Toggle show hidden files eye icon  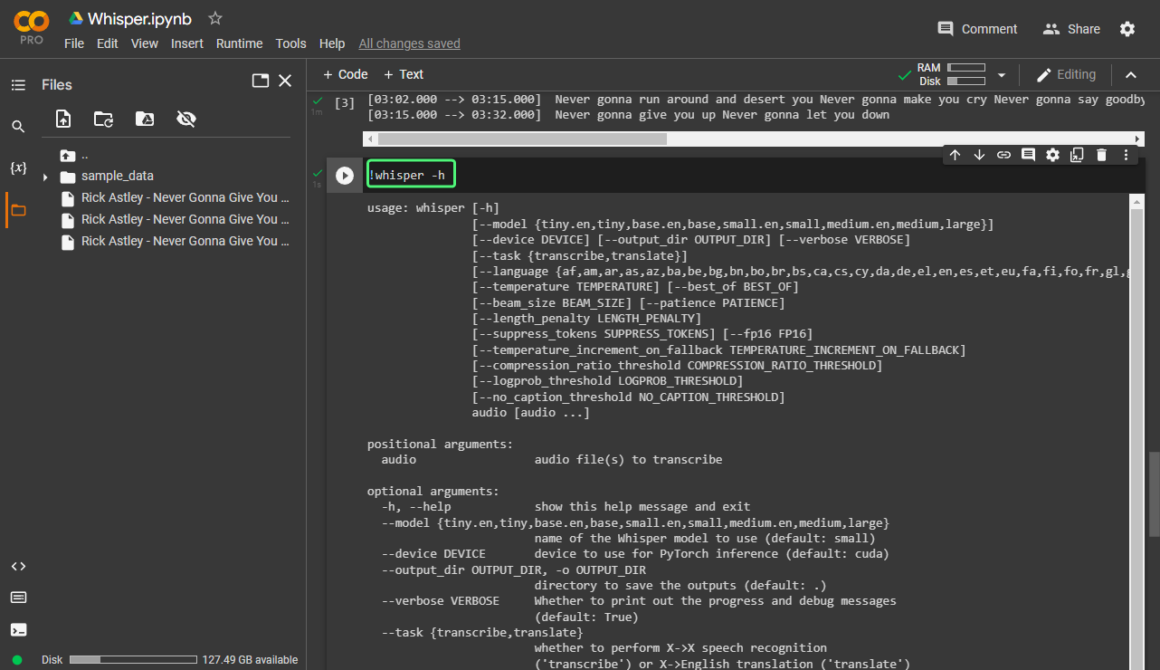pyautogui.click(x=186, y=119)
